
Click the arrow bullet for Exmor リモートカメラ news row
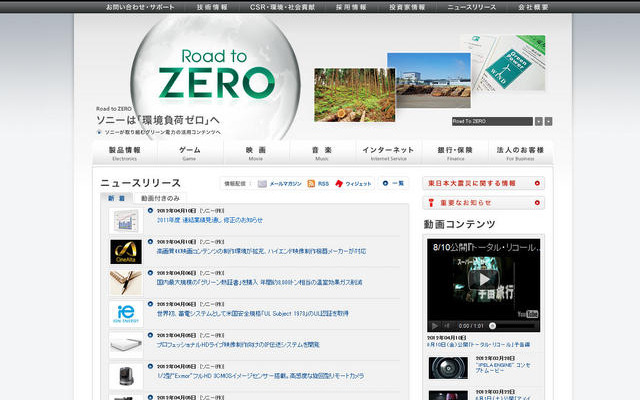pyautogui.click(x=150, y=367)
